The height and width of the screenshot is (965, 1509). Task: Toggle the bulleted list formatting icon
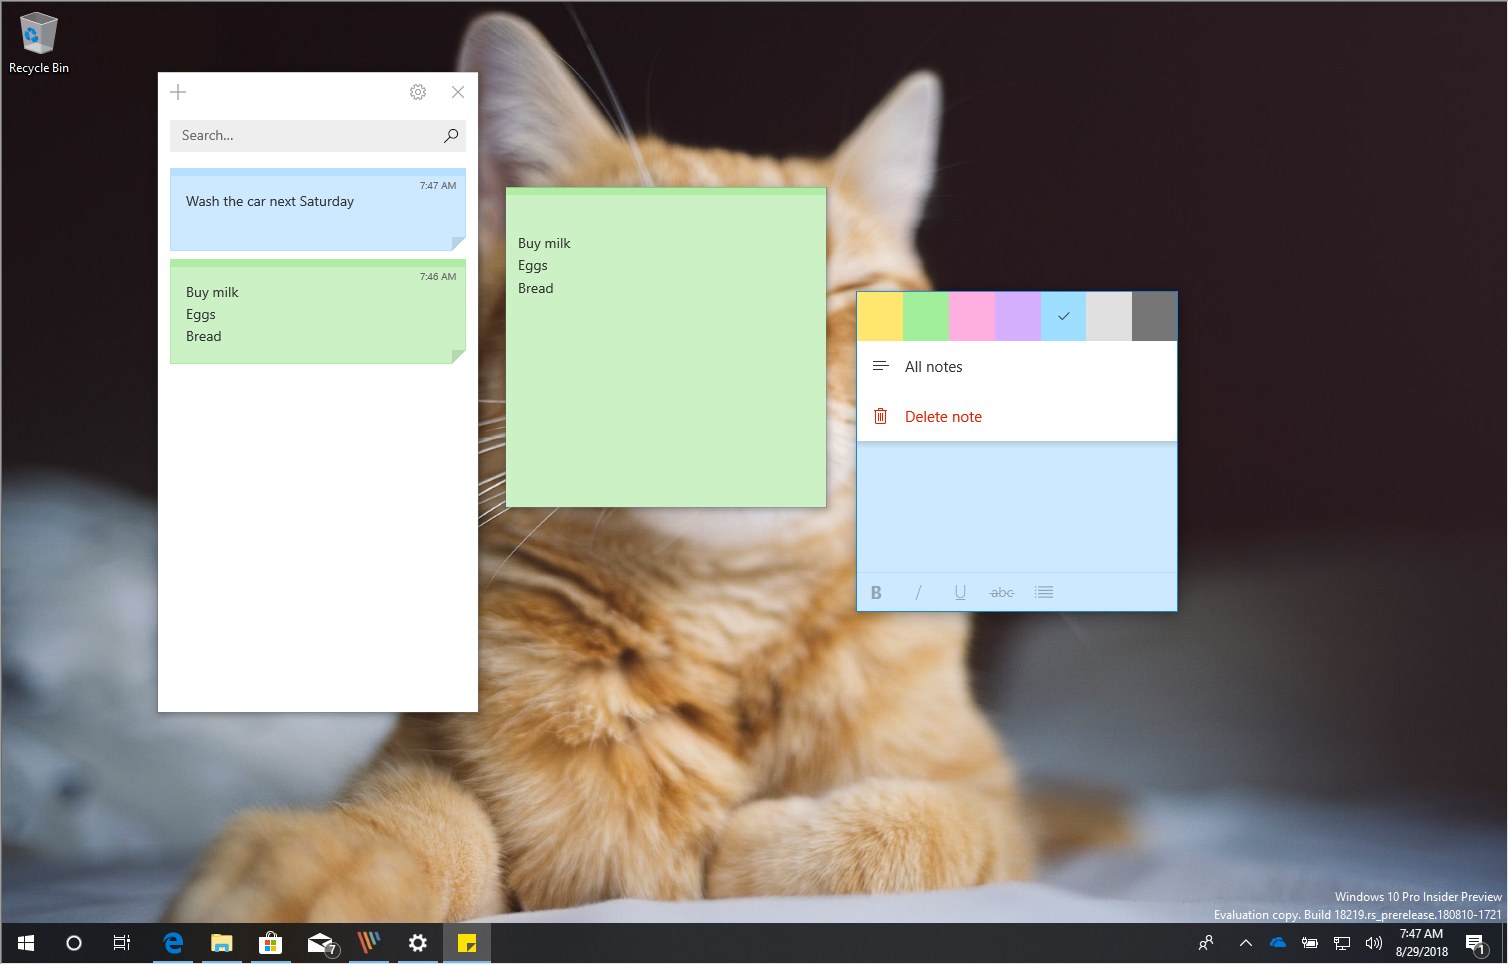[1044, 592]
